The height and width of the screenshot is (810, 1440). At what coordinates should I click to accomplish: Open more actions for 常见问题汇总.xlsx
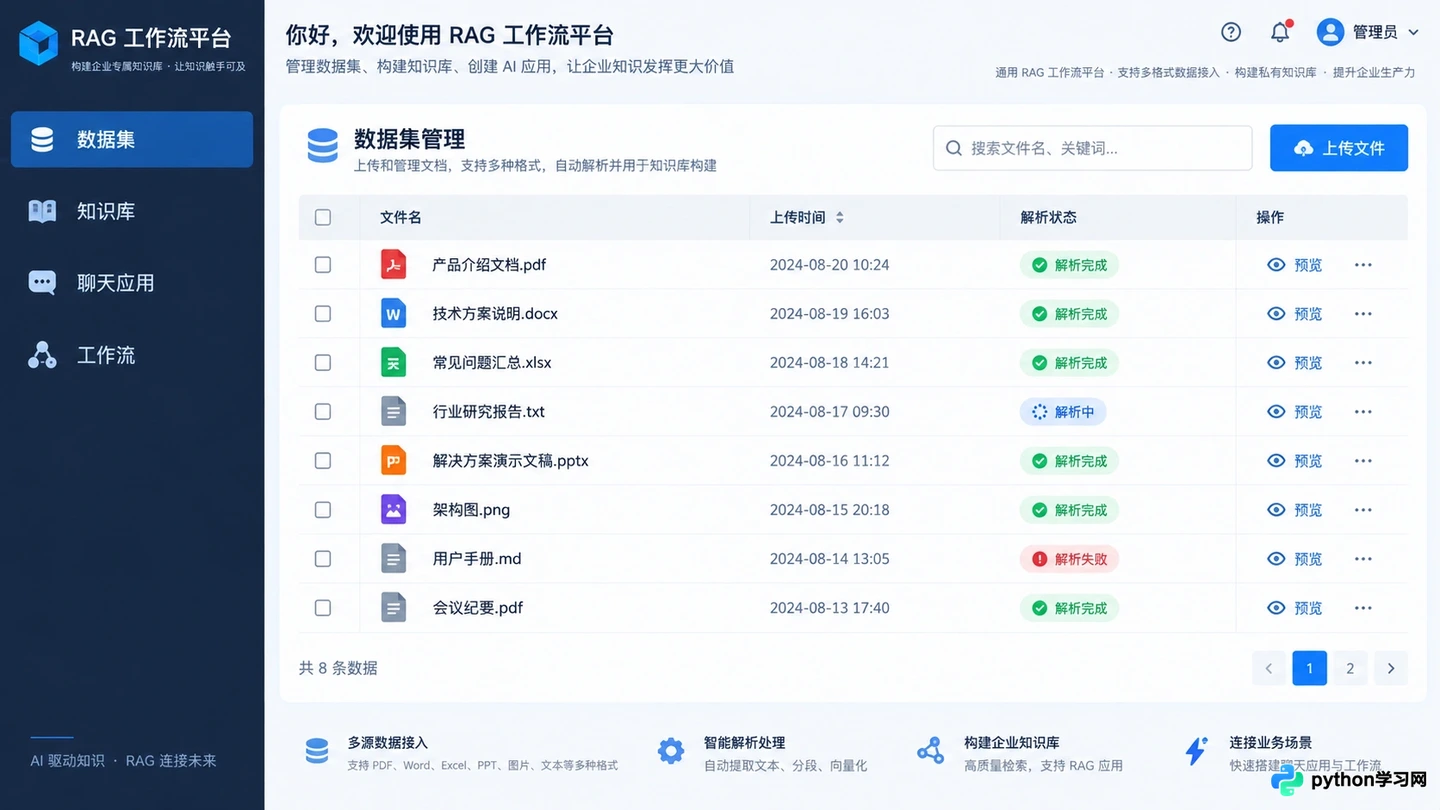coord(1363,363)
